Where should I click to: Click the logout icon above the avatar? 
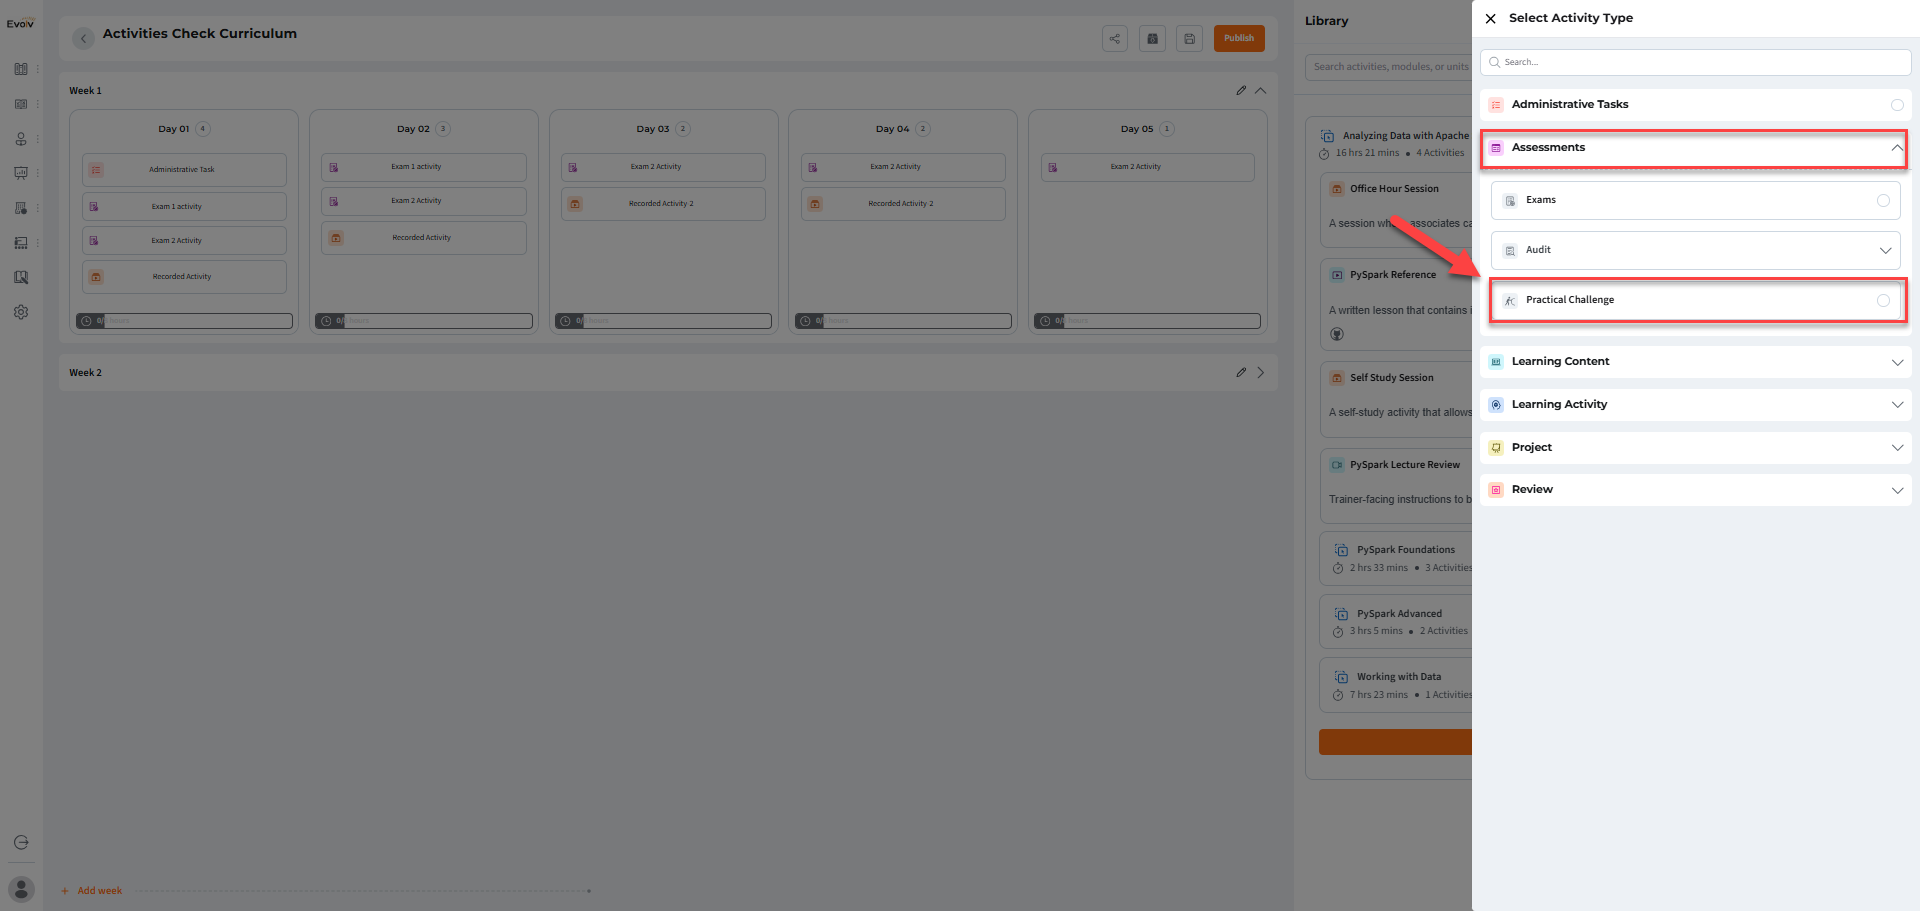(x=21, y=842)
